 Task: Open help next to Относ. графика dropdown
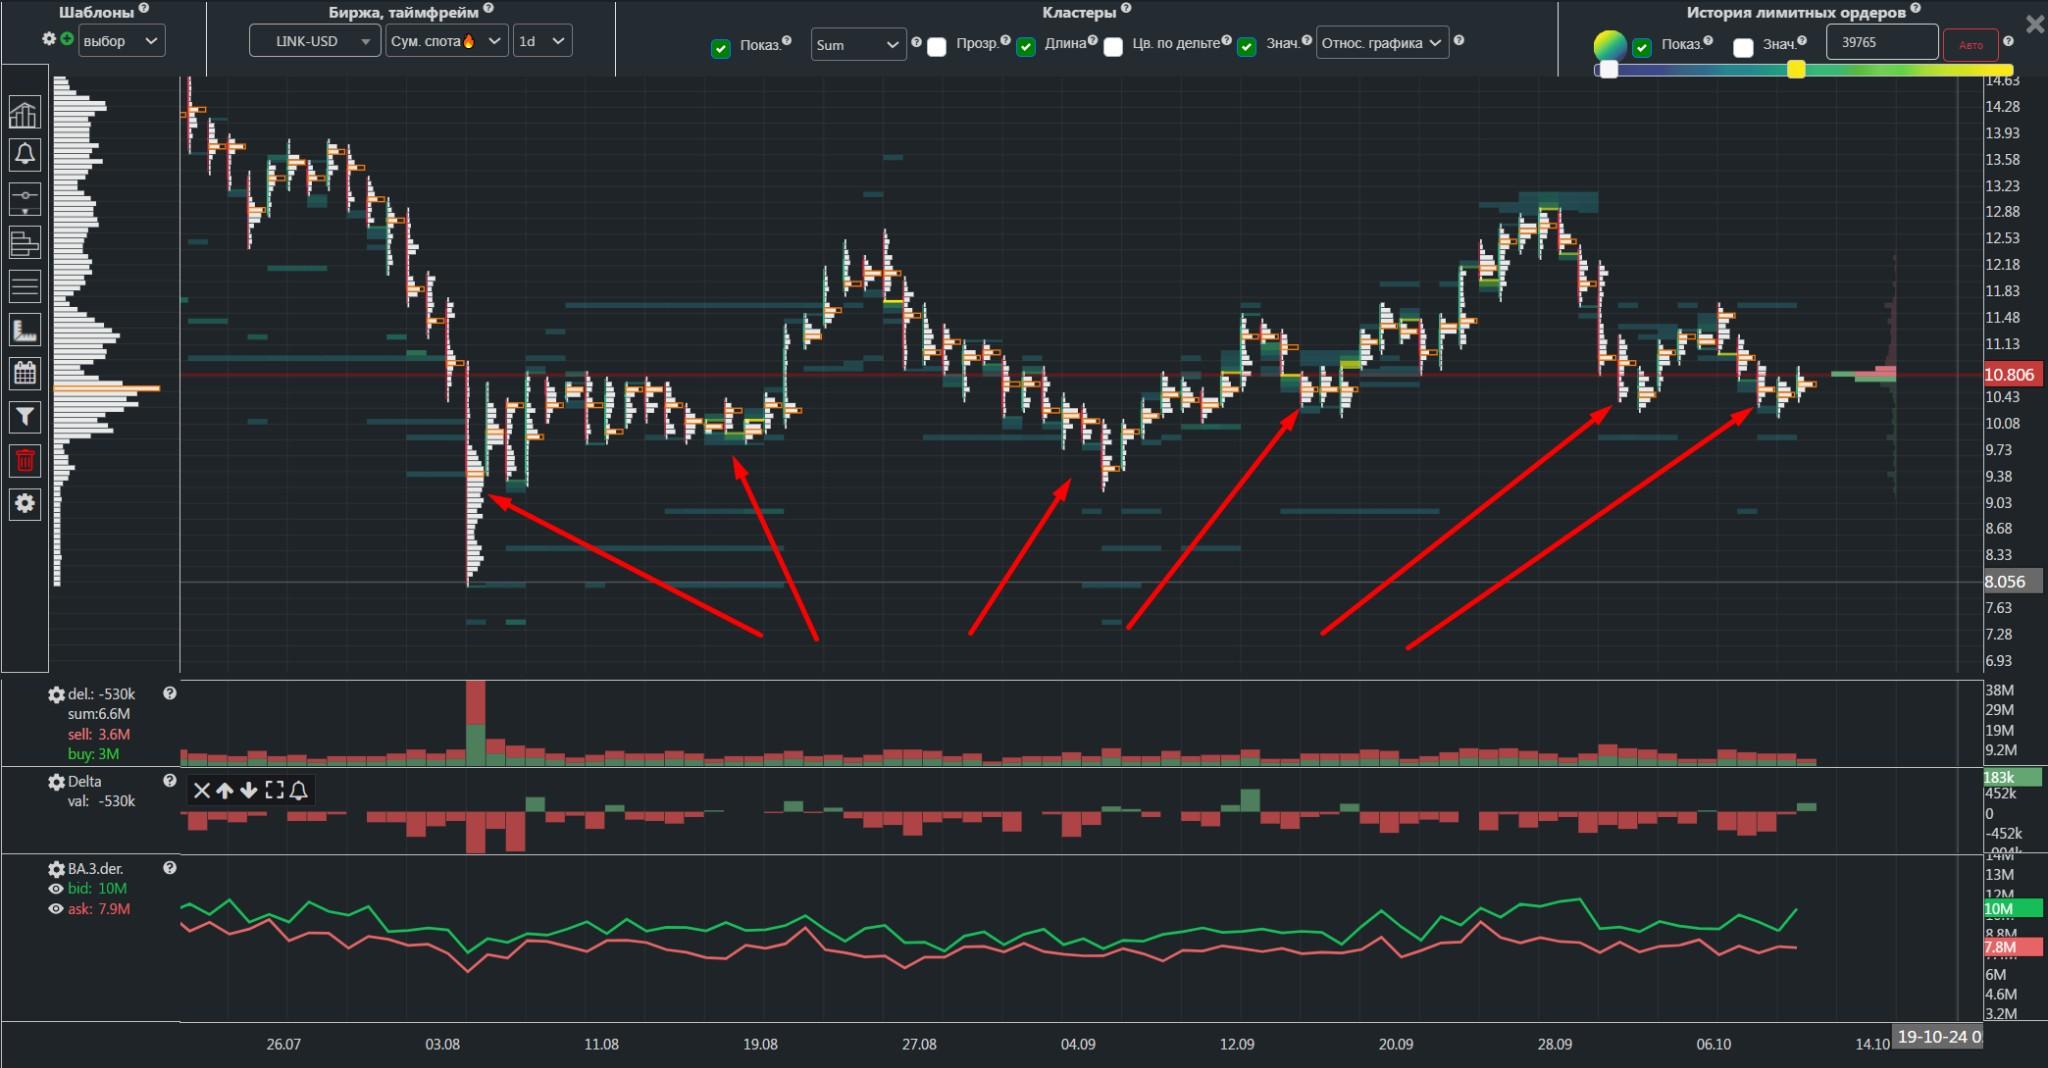coord(1459,41)
